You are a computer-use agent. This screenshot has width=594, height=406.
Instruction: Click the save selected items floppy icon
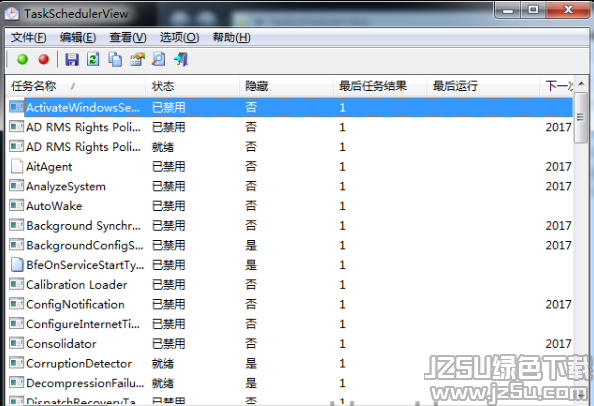coord(72,59)
